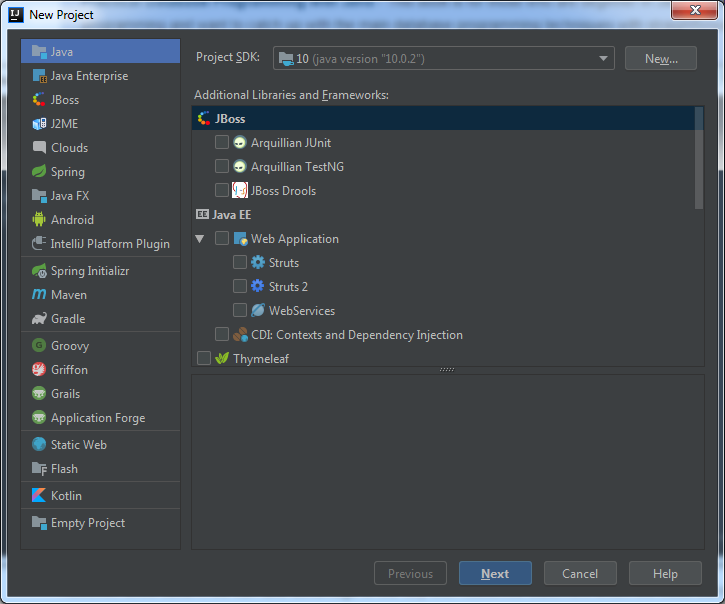The image size is (725, 604).
Task: Click the WebServices planet icon
Action: [x=258, y=310]
